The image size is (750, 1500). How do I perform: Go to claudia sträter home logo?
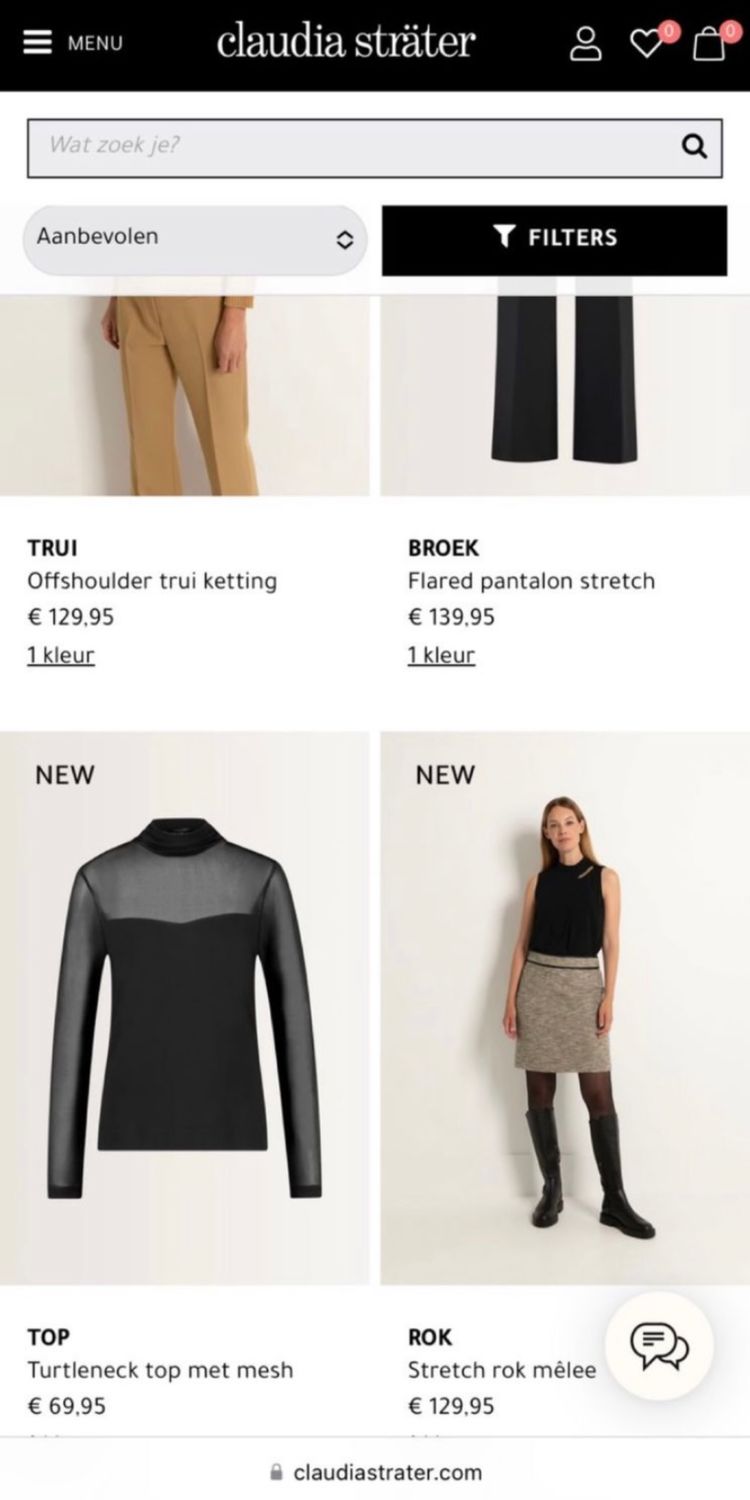point(346,42)
